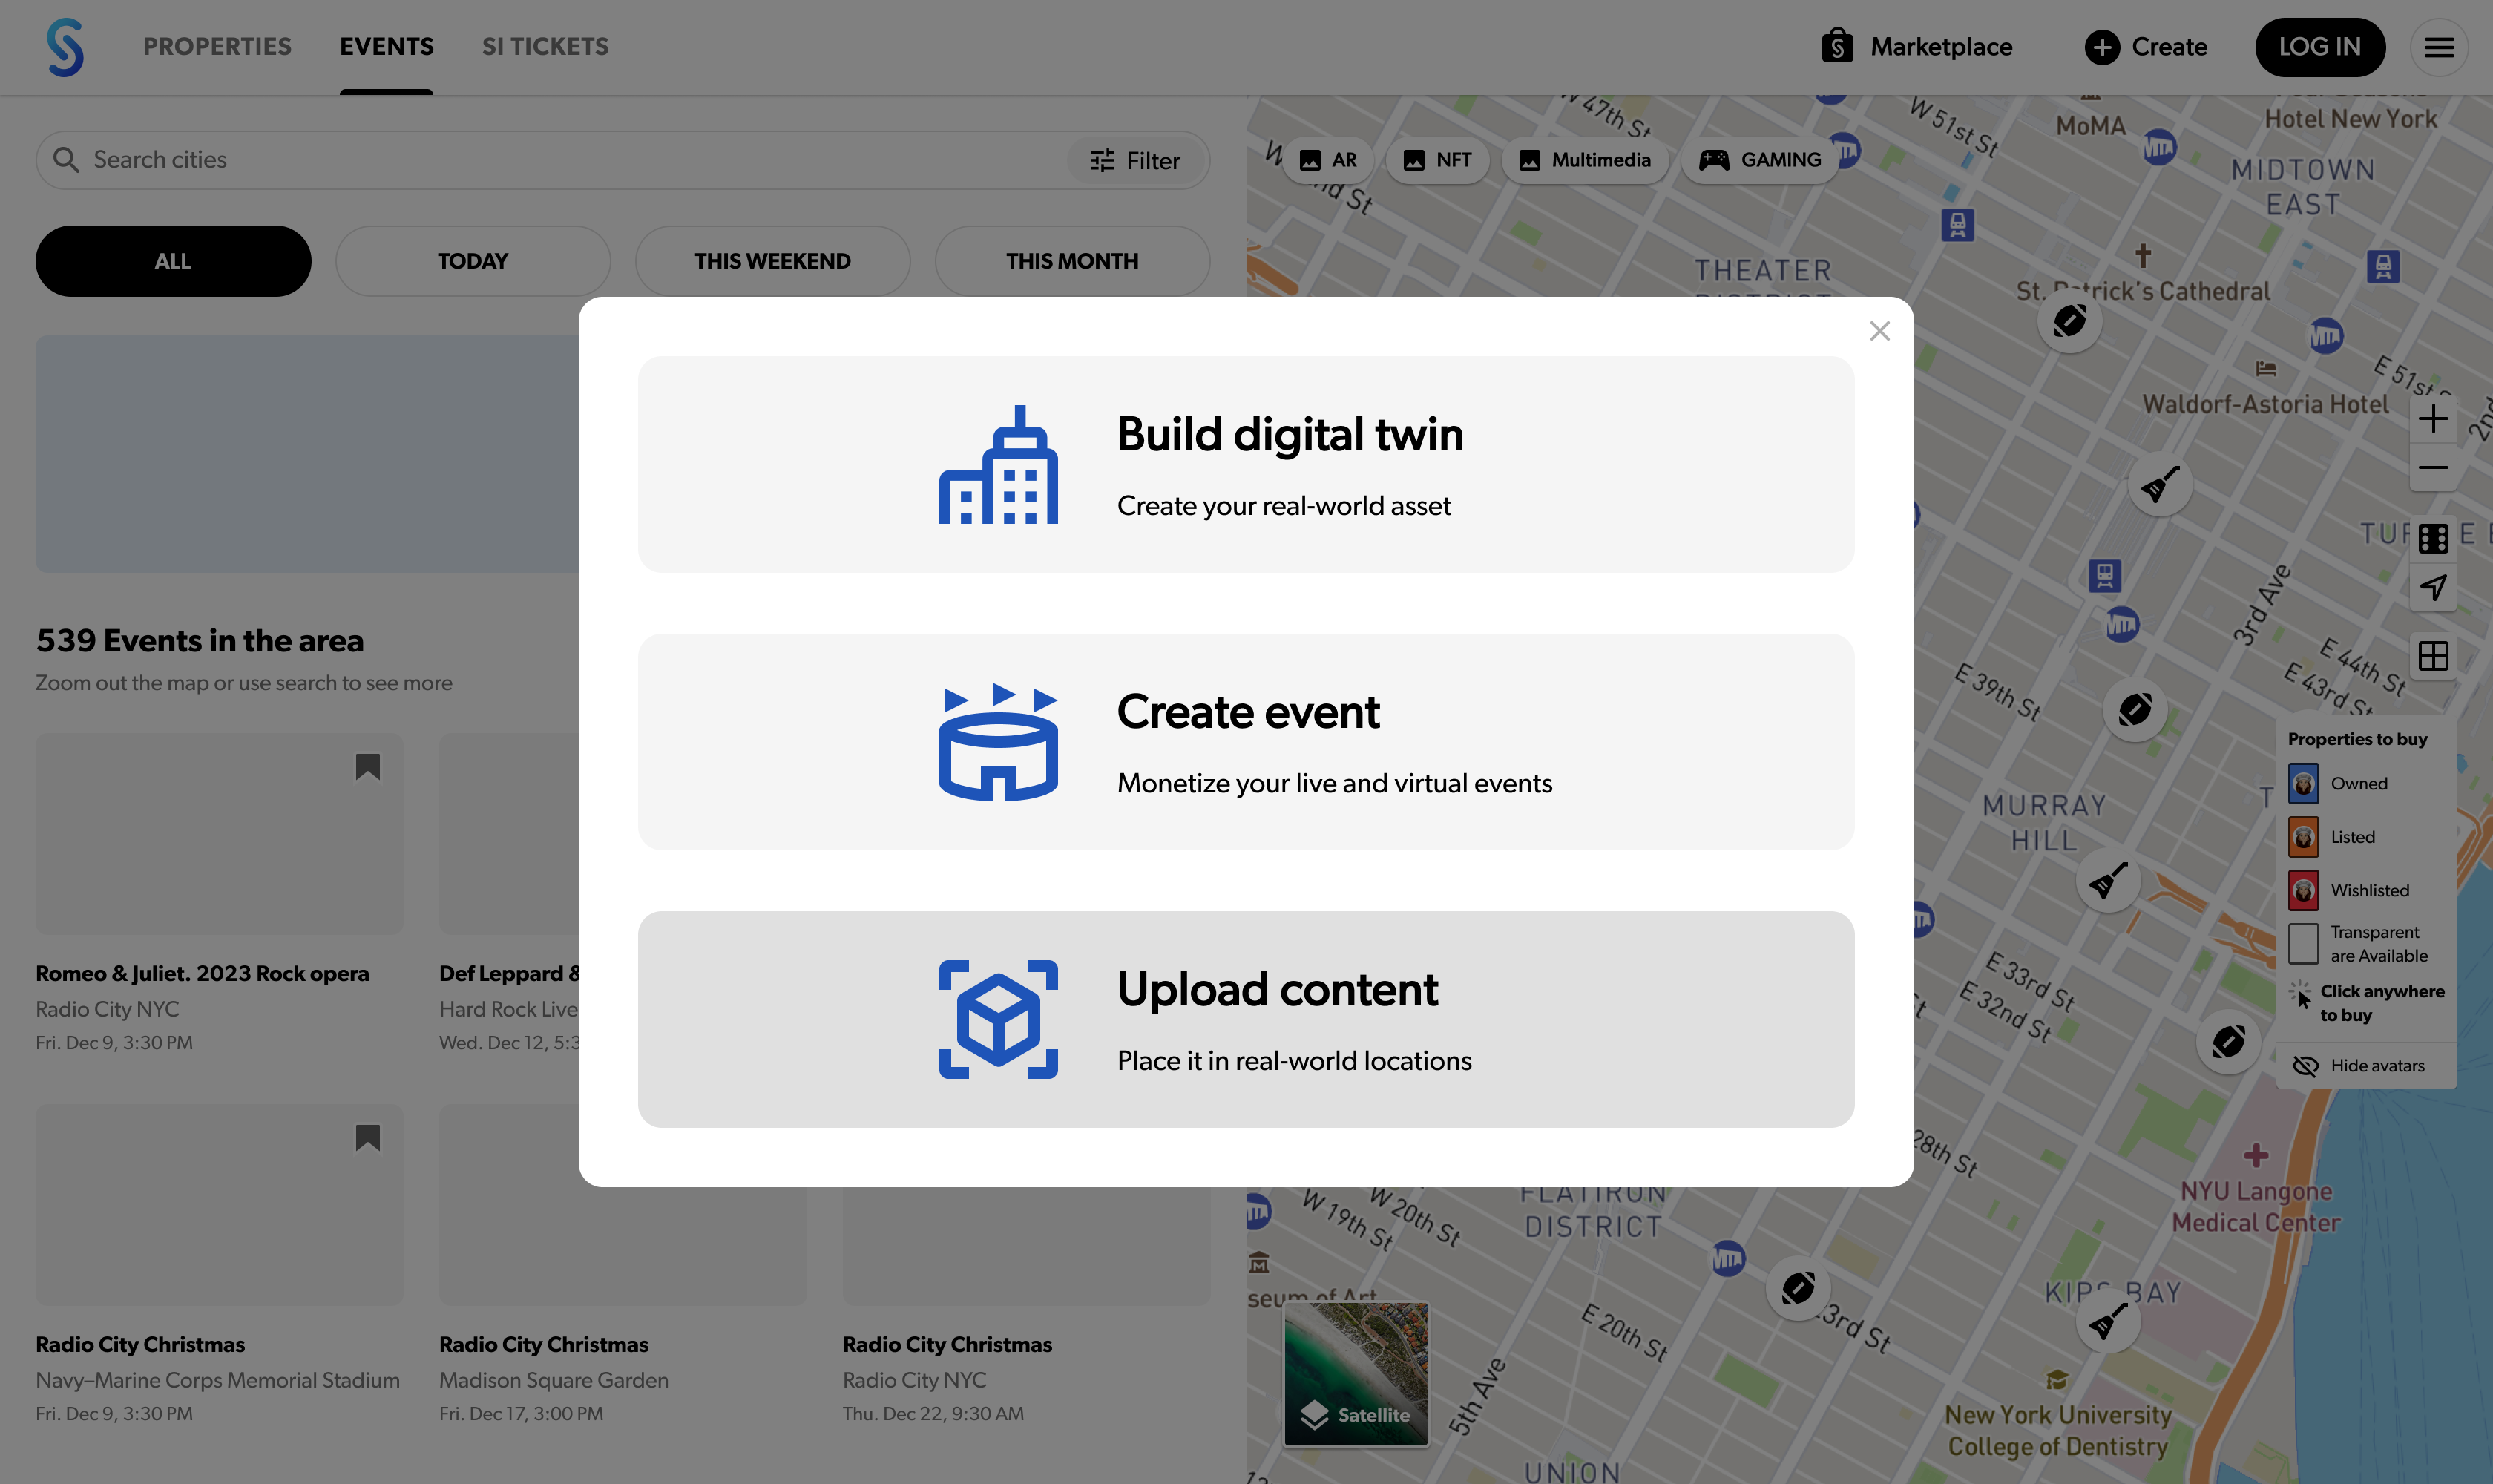2493x1484 pixels.
Task: Click football marker near St. Patrick's Cathedral
Action: pyautogui.click(x=2069, y=322)
